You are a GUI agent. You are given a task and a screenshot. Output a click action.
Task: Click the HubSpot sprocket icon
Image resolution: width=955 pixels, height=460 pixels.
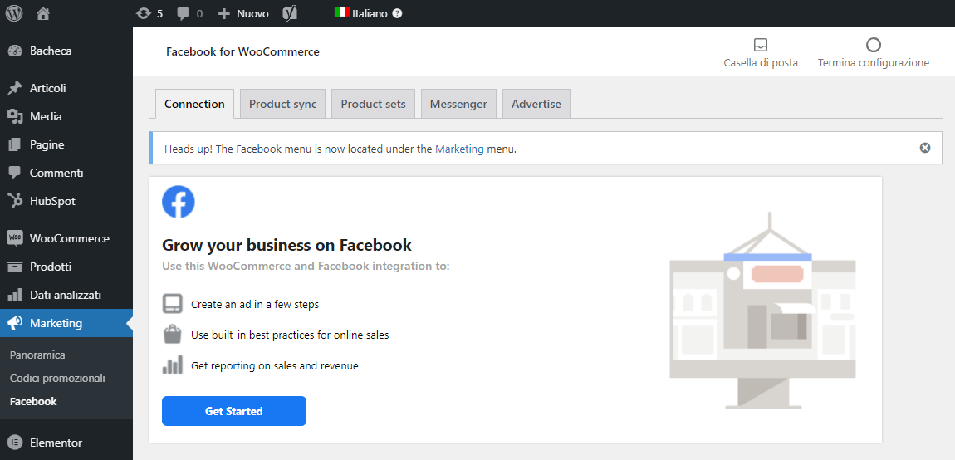pyautogui.click(x=15, y=201)
